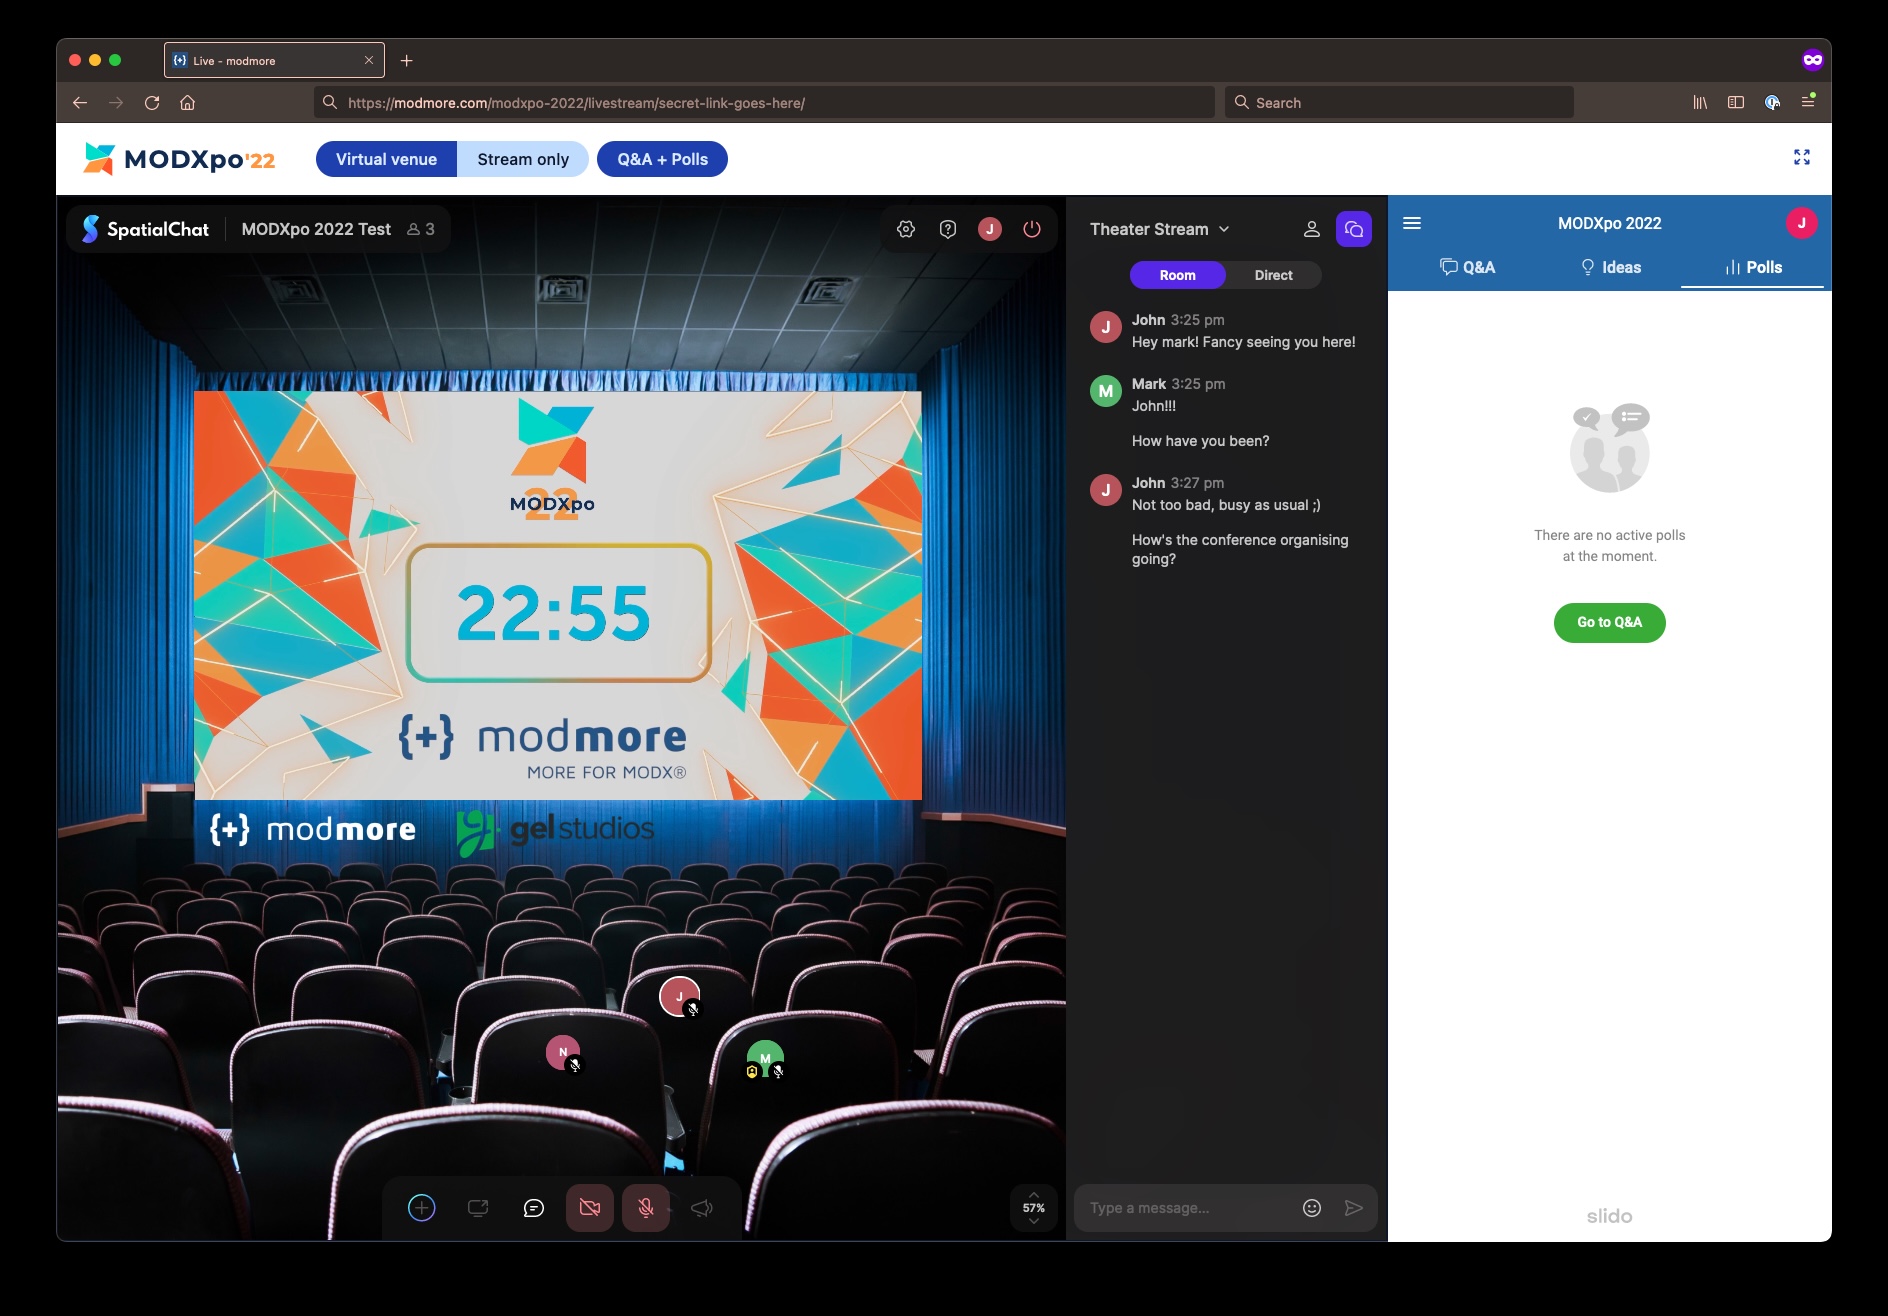Click message 'How have you been?'
Image resolution: width=1888 pixels, height=1316 pixels.
(1200, 441)
